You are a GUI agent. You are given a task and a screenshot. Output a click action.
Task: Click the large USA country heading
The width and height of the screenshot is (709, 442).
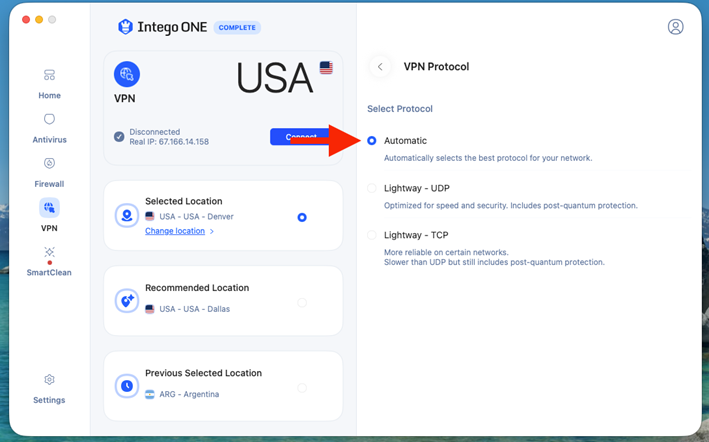274,78
